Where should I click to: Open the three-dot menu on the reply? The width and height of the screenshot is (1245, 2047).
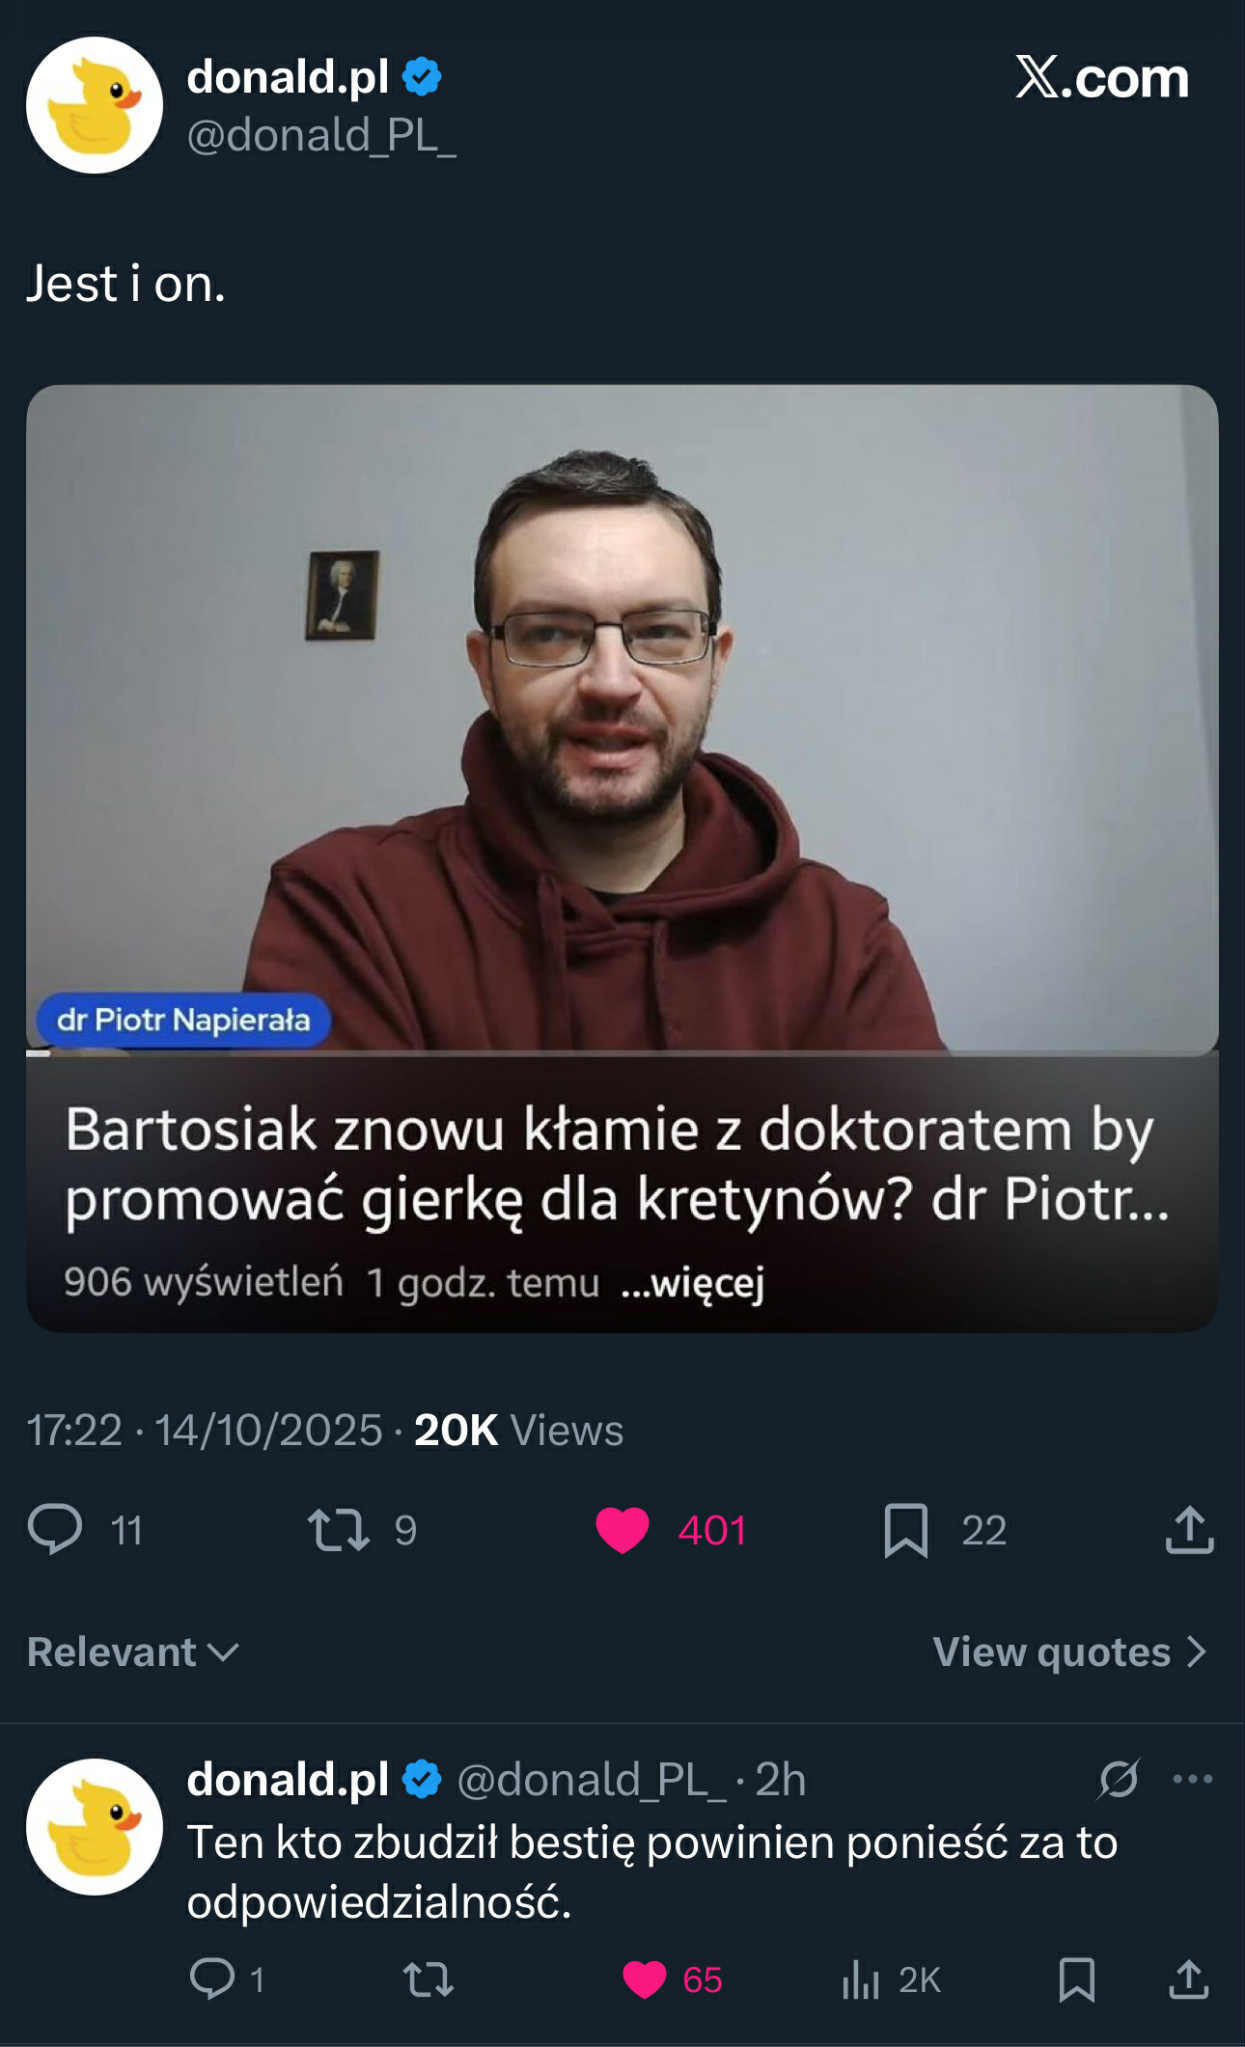[x=1192, y=1779]
